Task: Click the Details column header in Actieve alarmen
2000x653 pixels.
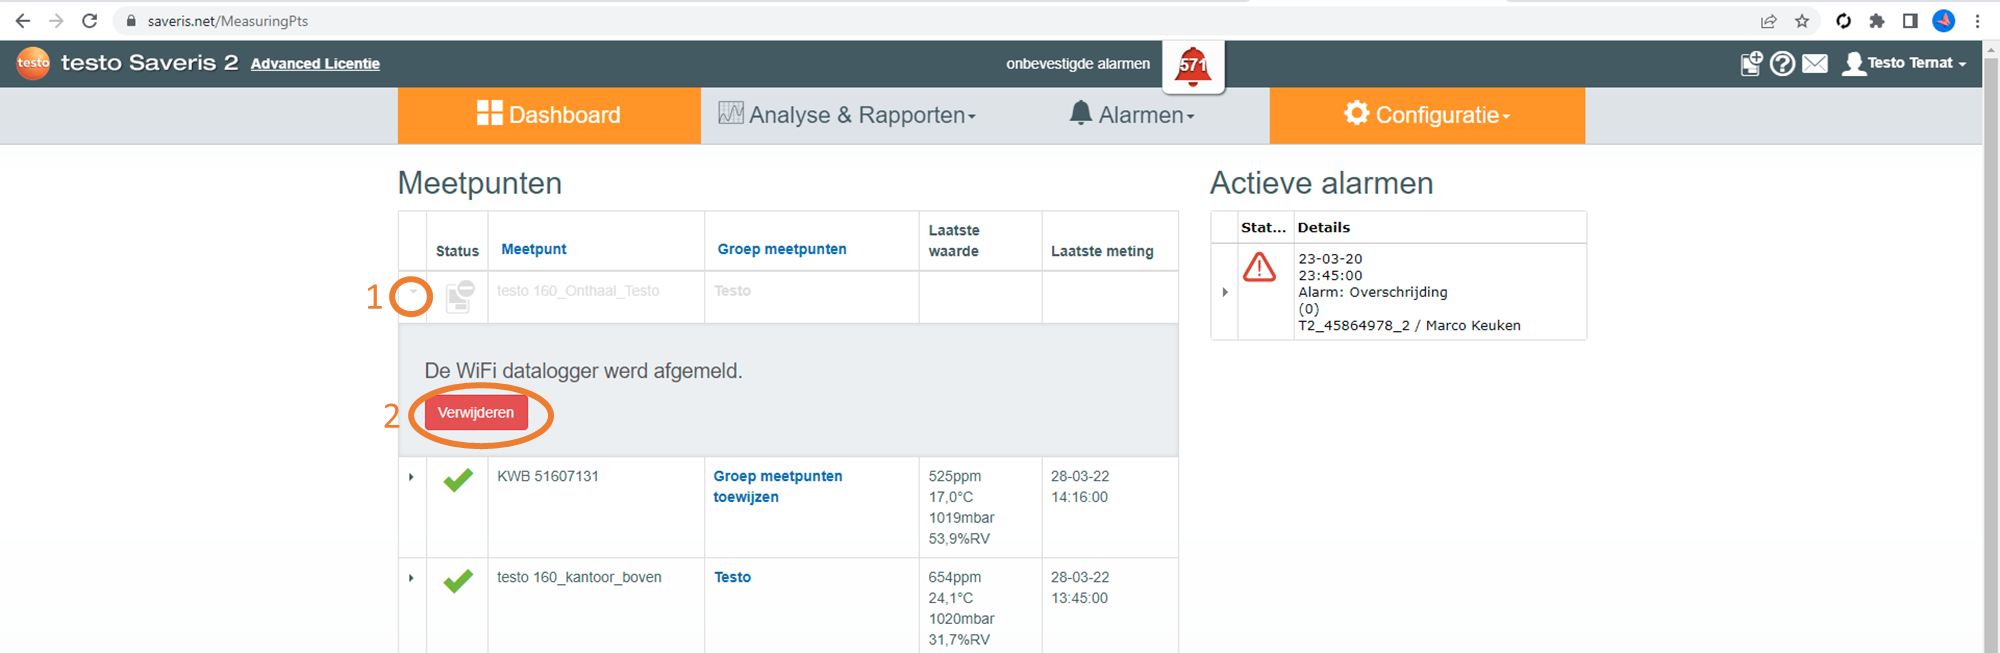Action: 1324,227
